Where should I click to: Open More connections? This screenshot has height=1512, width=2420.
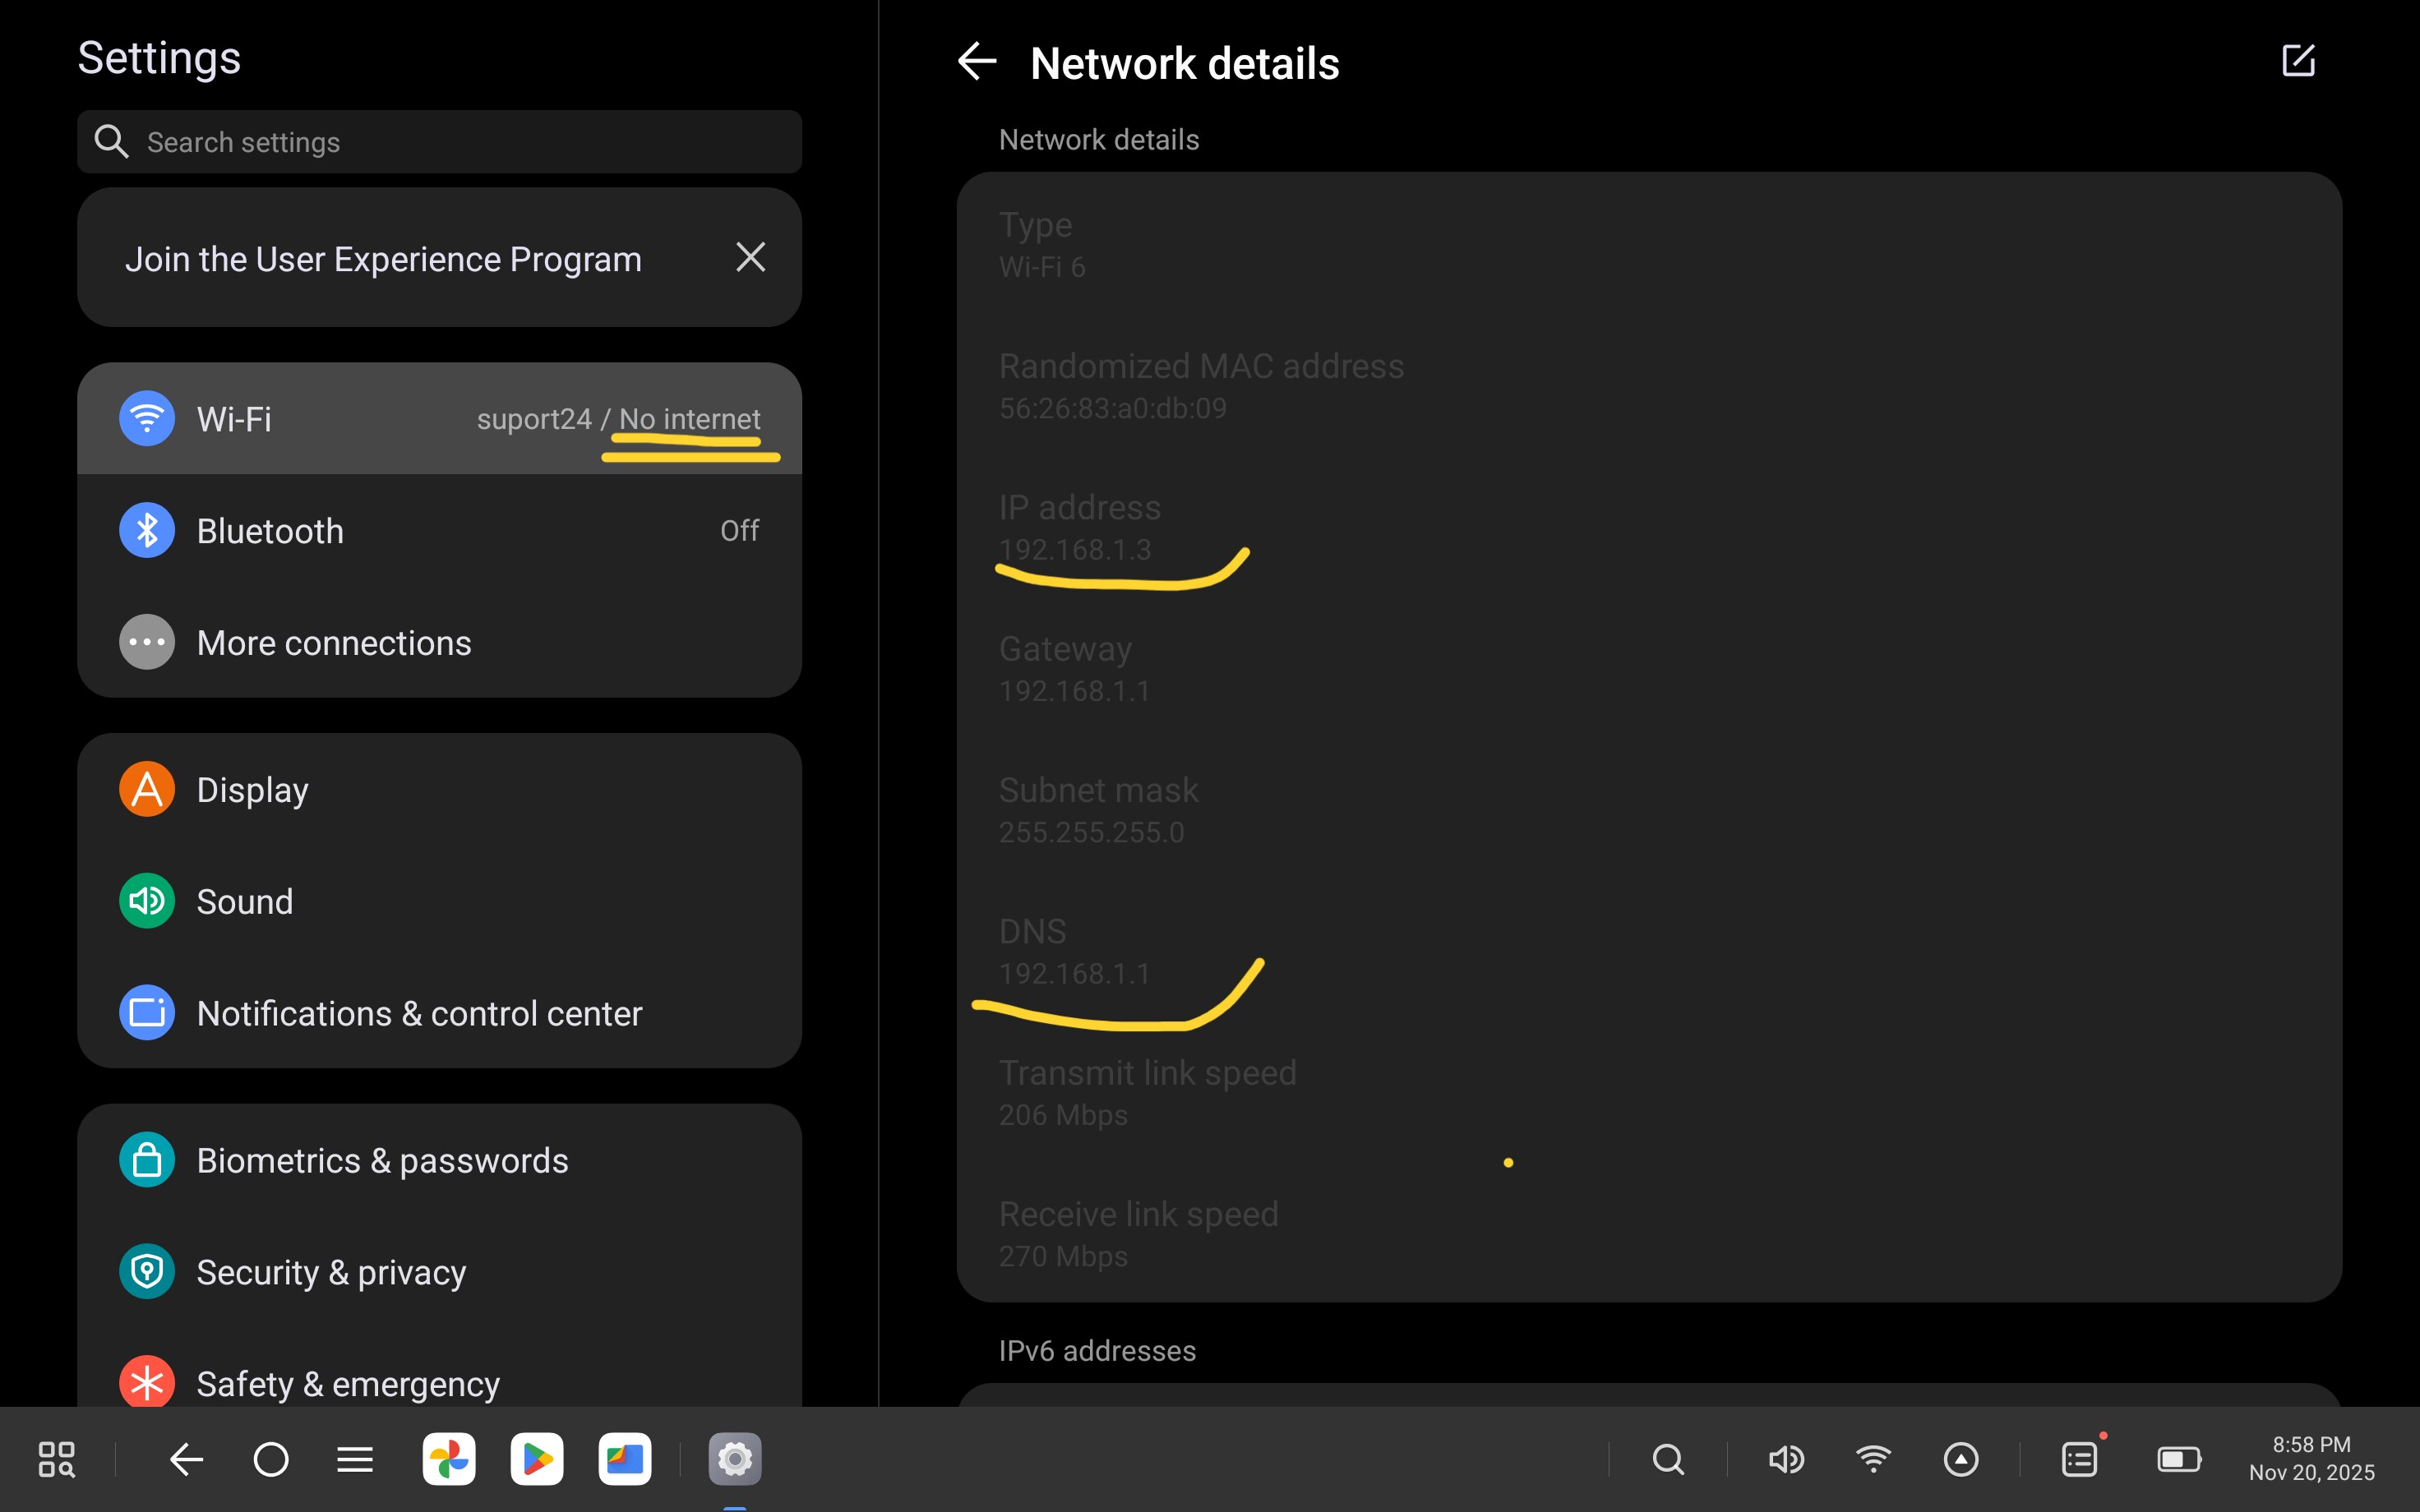(439, 642)
